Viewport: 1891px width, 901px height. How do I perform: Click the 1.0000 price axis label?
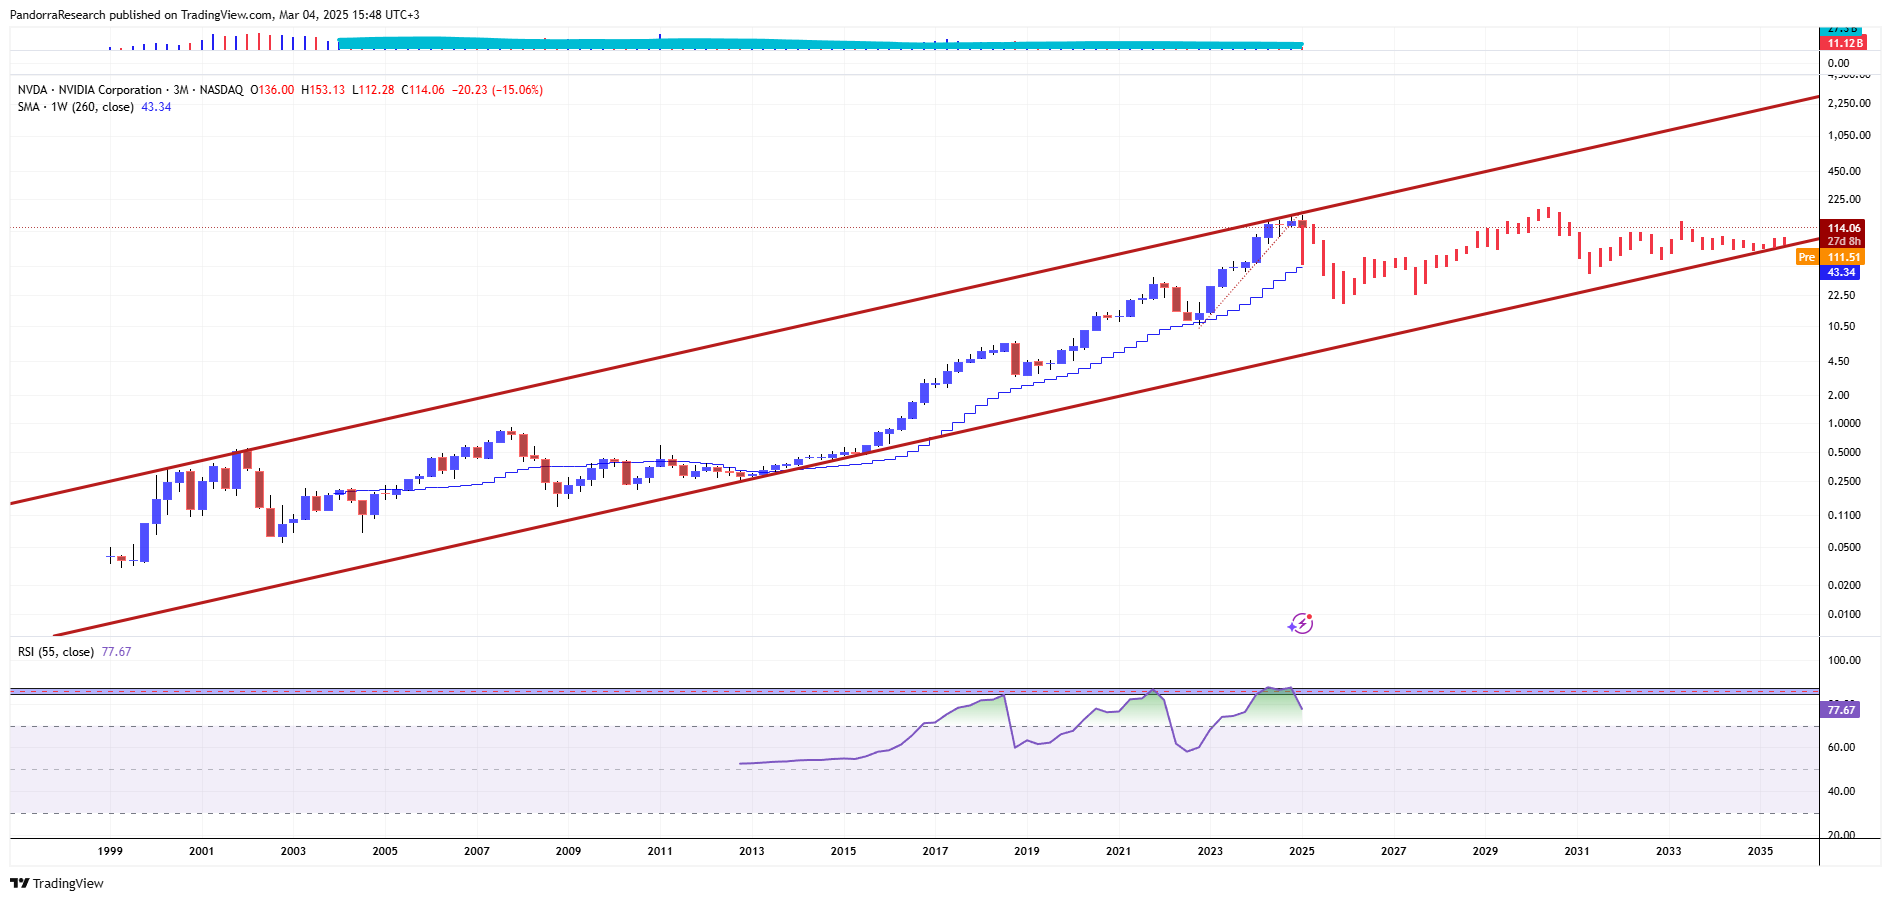pyautogui.click(x=1844, y=423)
